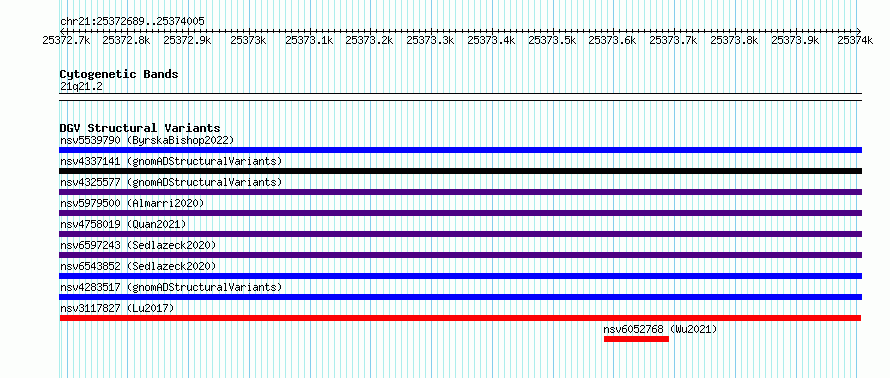Select the blue bar under nsv5539790
The image size is (890, 378).
(460, 150)
